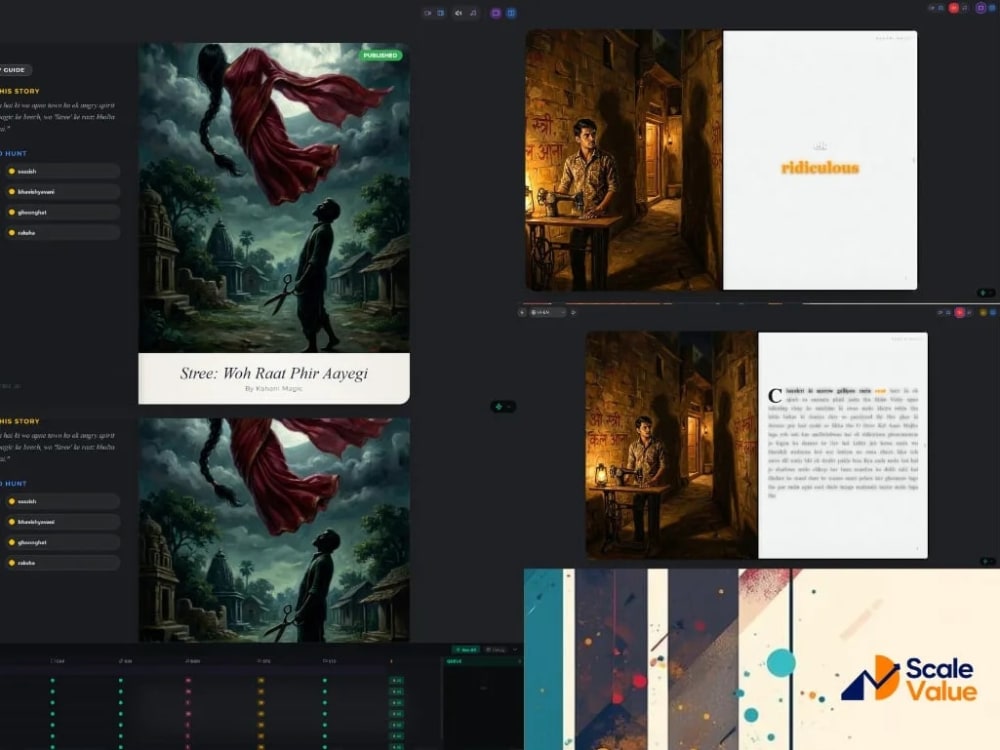Screen dimensions: 1000x750
Task: Click the 'By Kahani Magic' author line
Action: pyautogui.click(x=274, y=388)
